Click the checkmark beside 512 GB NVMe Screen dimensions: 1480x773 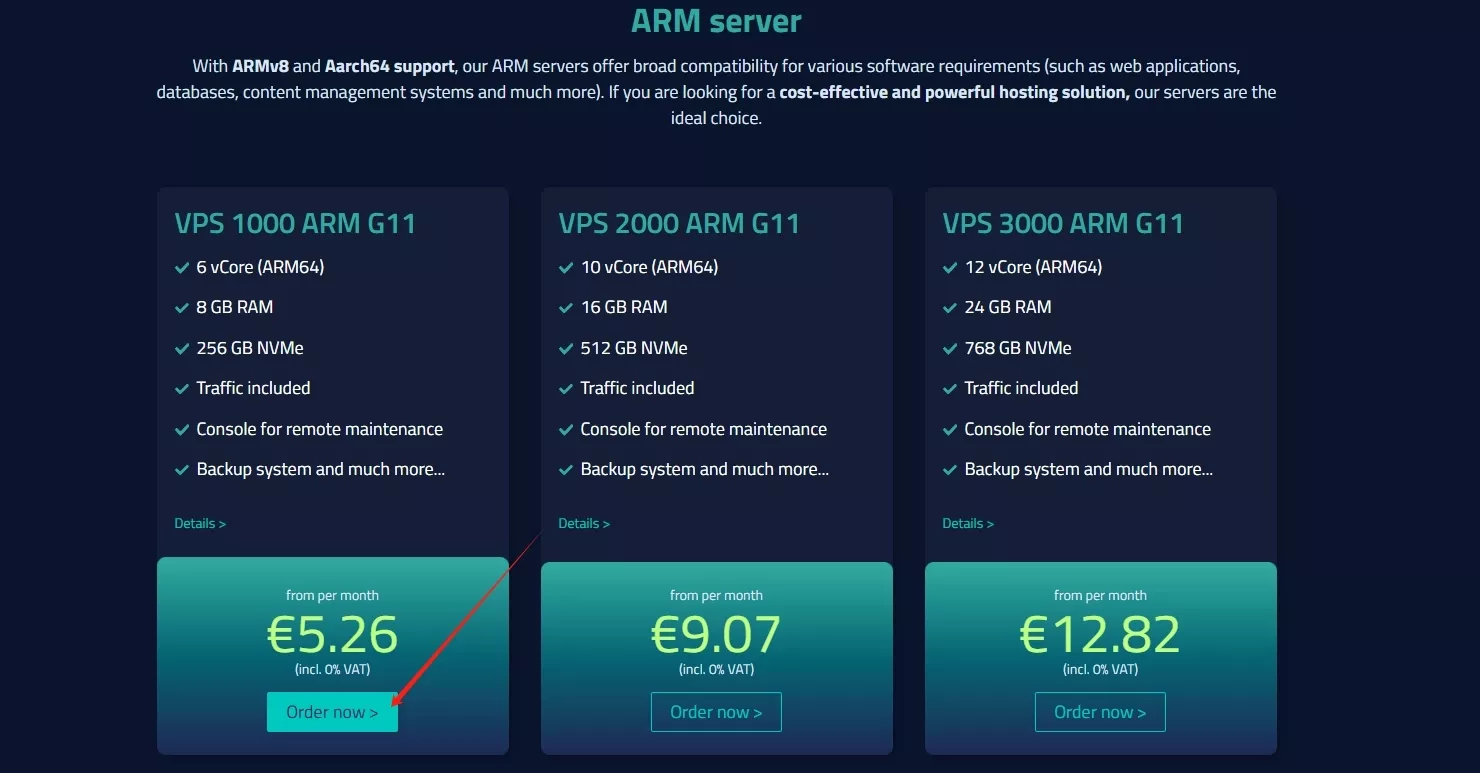tap(566, 349)
